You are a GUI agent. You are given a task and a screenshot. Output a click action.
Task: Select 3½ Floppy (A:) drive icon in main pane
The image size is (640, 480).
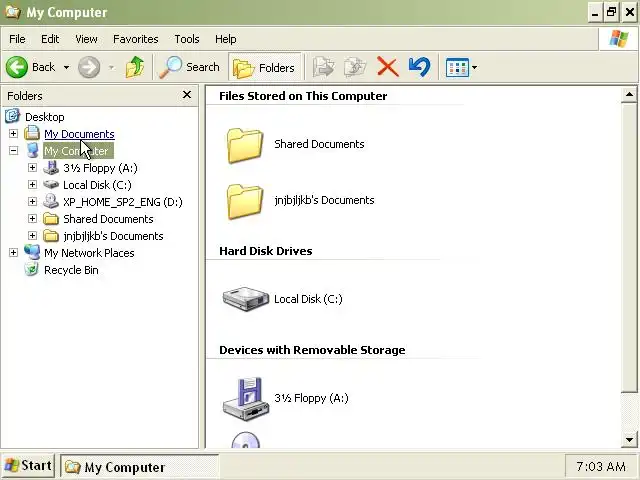246,398
